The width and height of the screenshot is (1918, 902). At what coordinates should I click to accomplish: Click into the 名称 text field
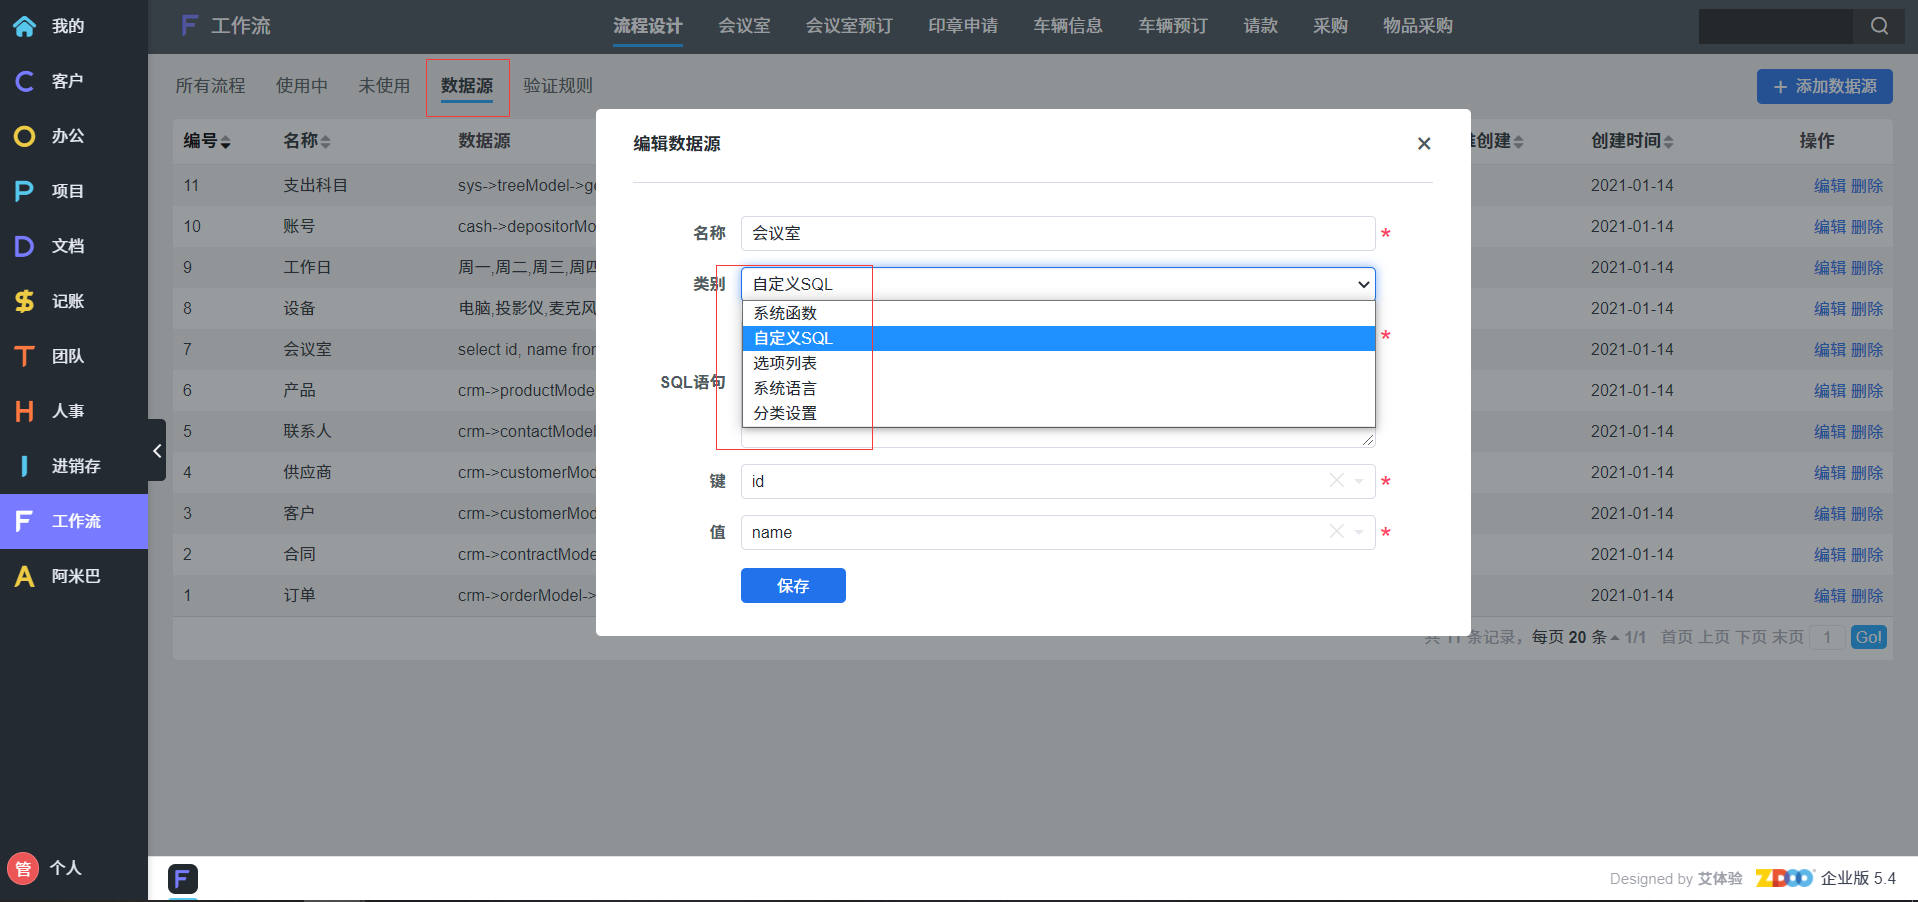(x=1057, y=233)
